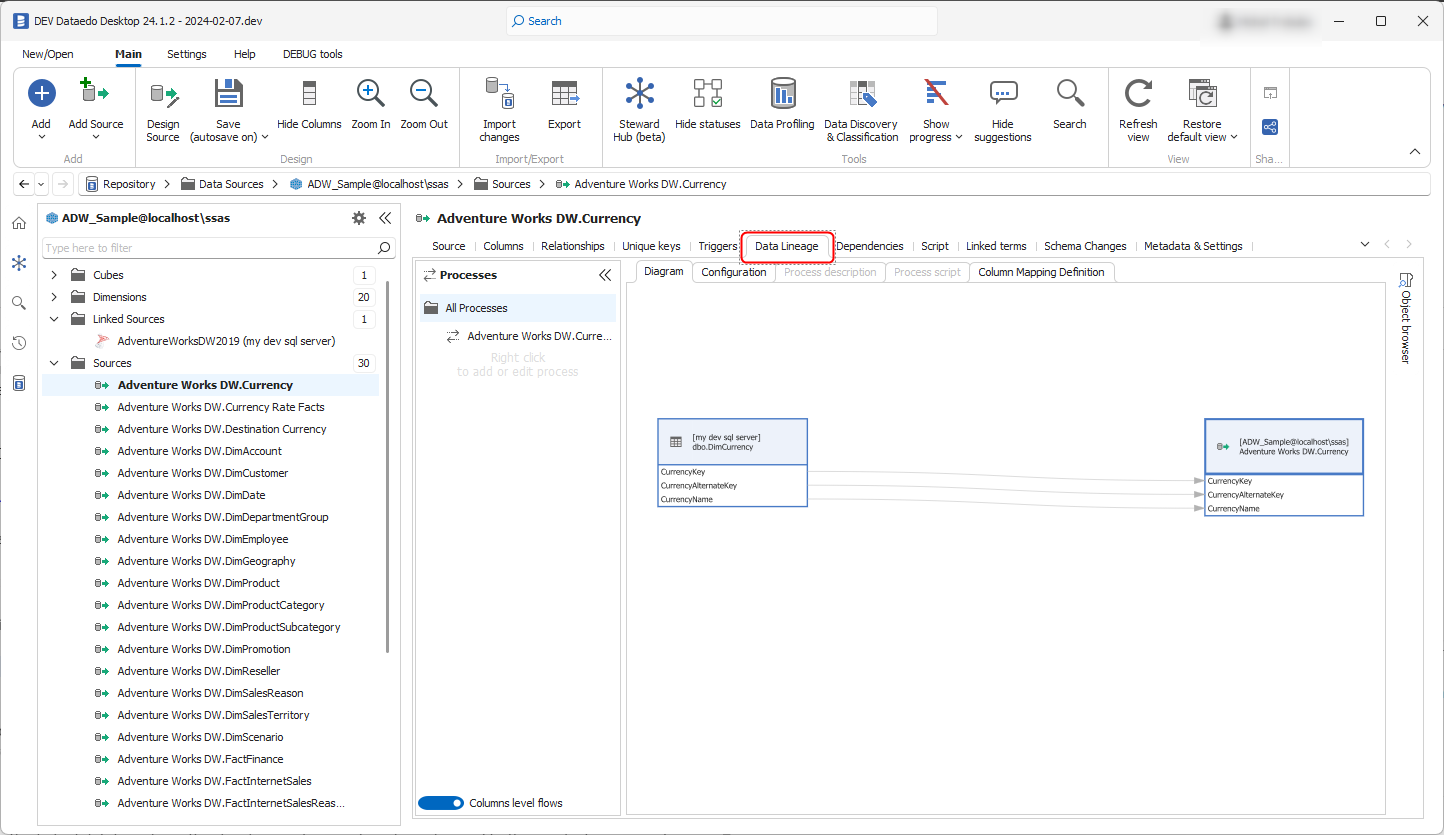The image size is (1444, 835).
Task: Click the Import changes icon
Action: pyautogui.click(x=499, y=94)
